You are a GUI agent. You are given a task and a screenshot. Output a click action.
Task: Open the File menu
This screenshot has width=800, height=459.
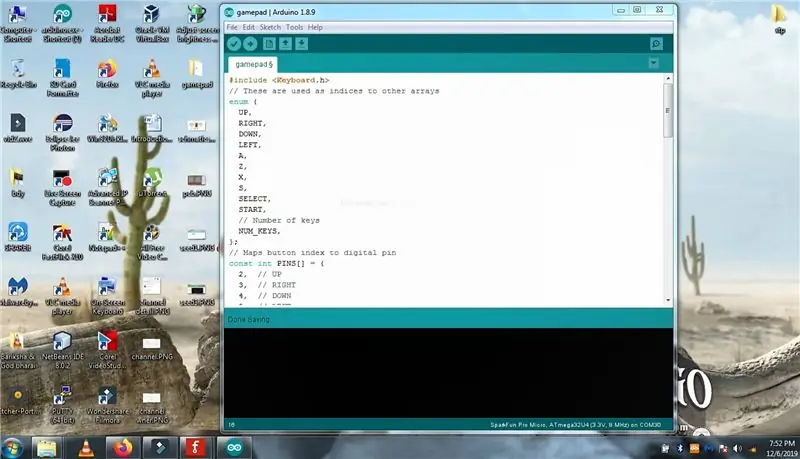tap(232, 27)
